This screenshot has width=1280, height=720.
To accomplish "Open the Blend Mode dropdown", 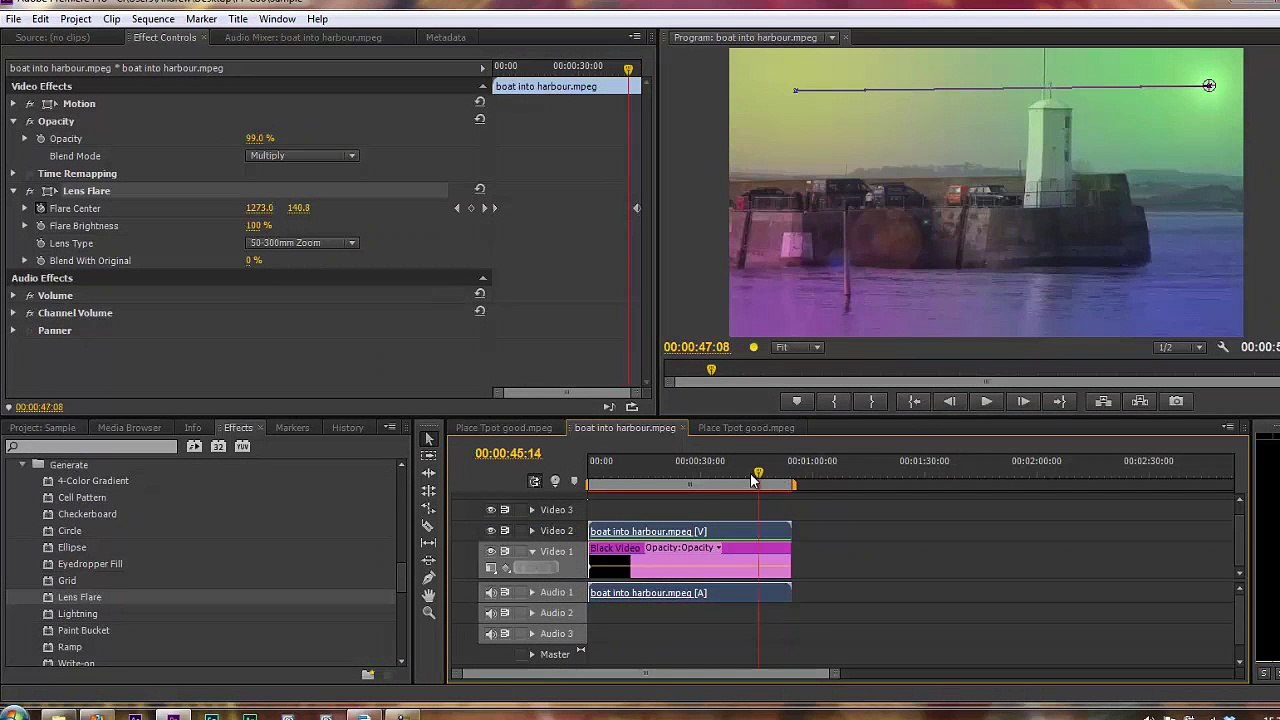I will click(x=302, y=156).
